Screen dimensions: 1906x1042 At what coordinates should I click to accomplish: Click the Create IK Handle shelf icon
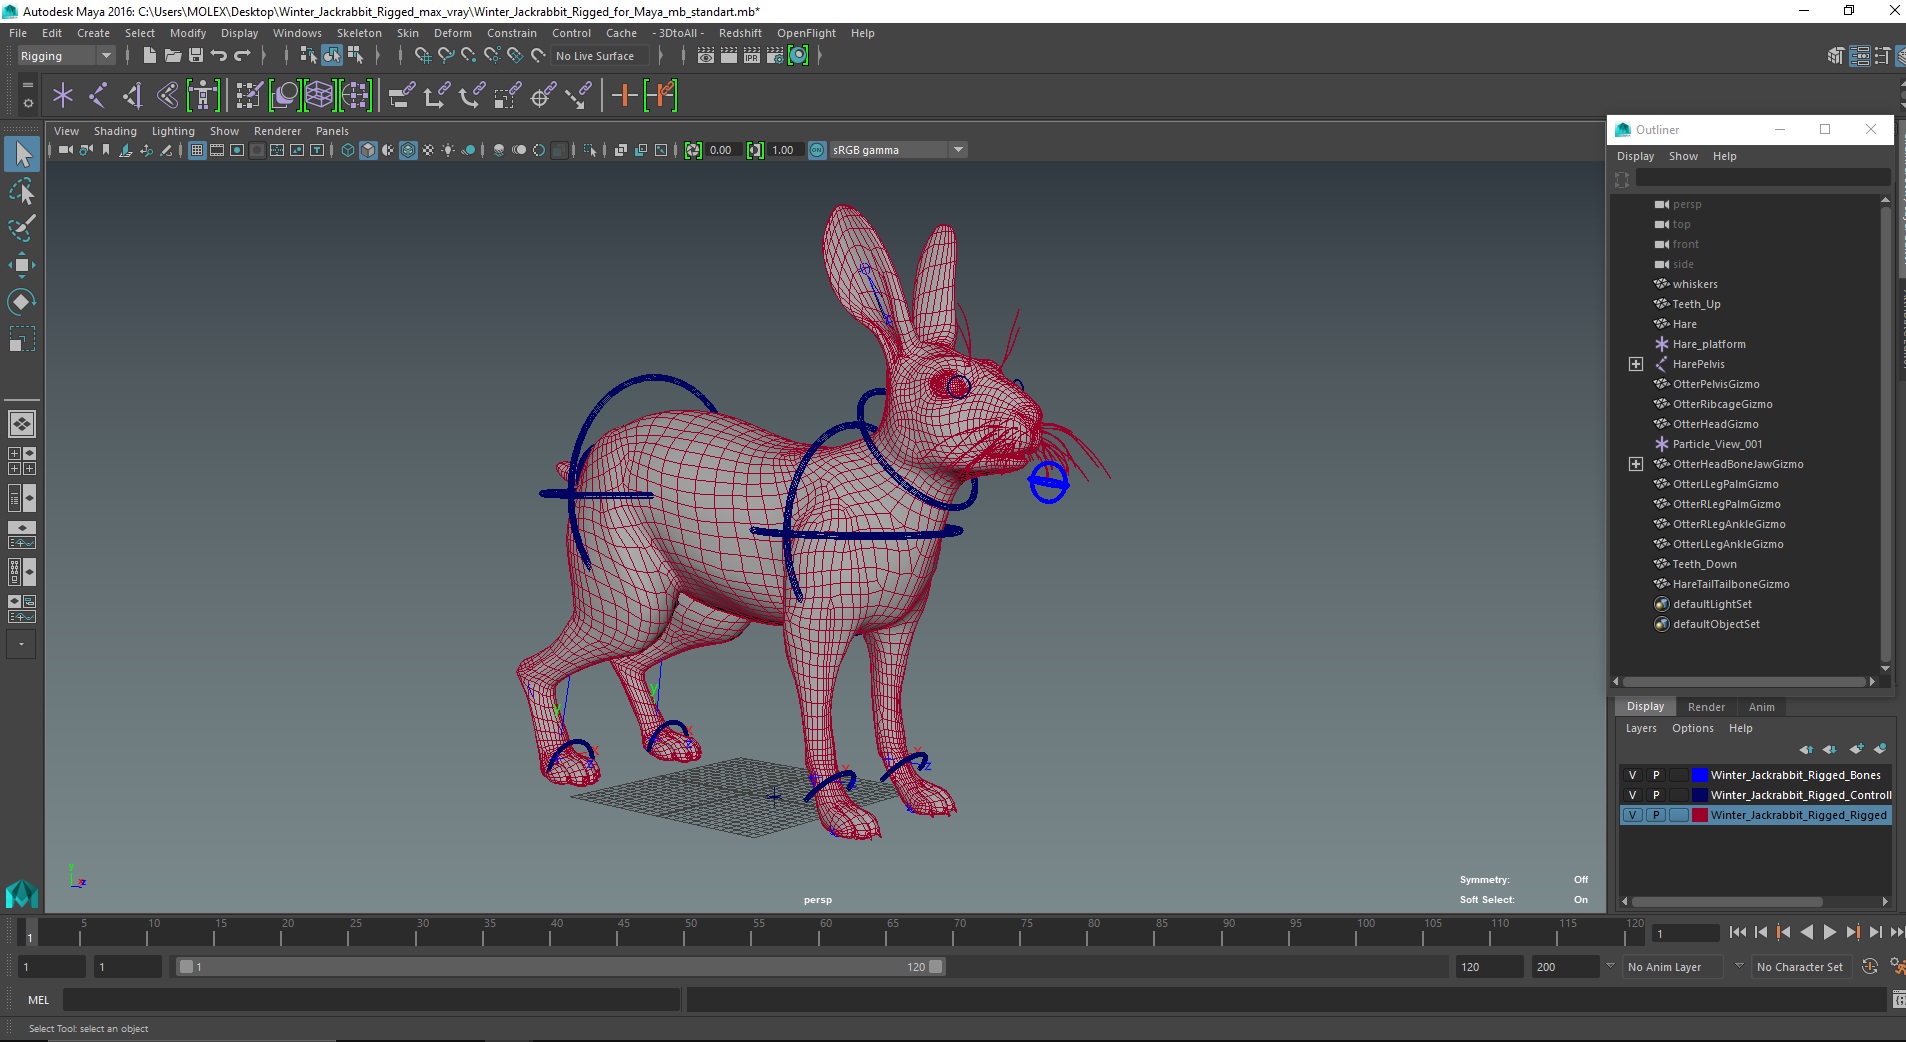point(133,95)
